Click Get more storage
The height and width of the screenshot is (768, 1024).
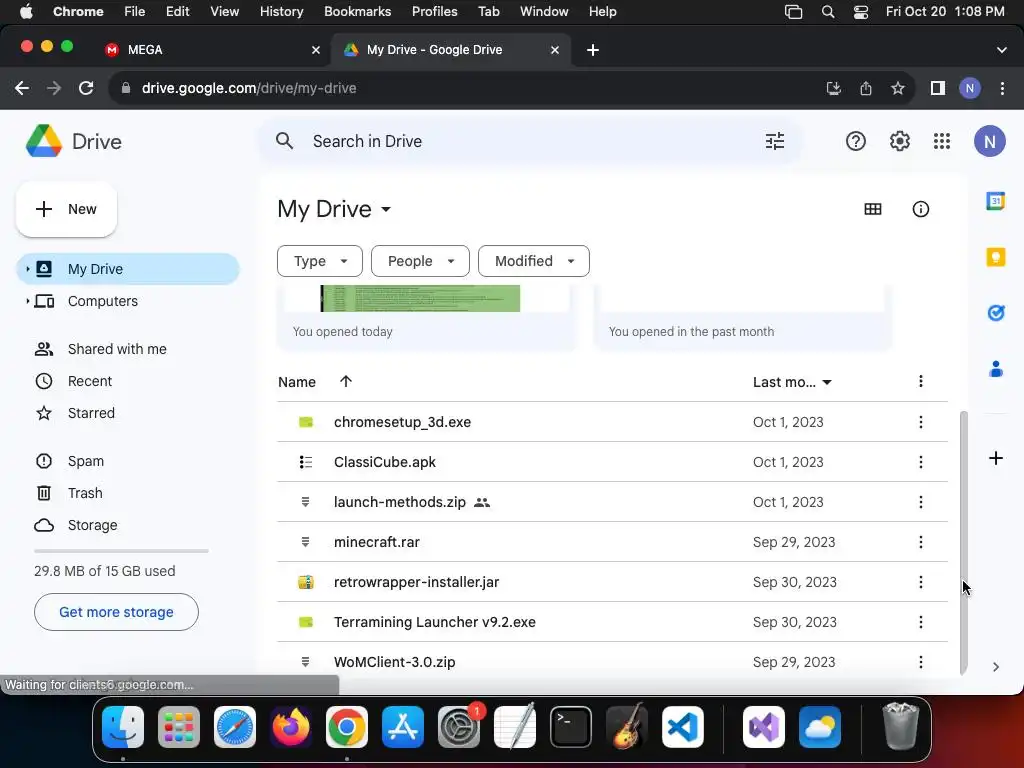point(116,612)
